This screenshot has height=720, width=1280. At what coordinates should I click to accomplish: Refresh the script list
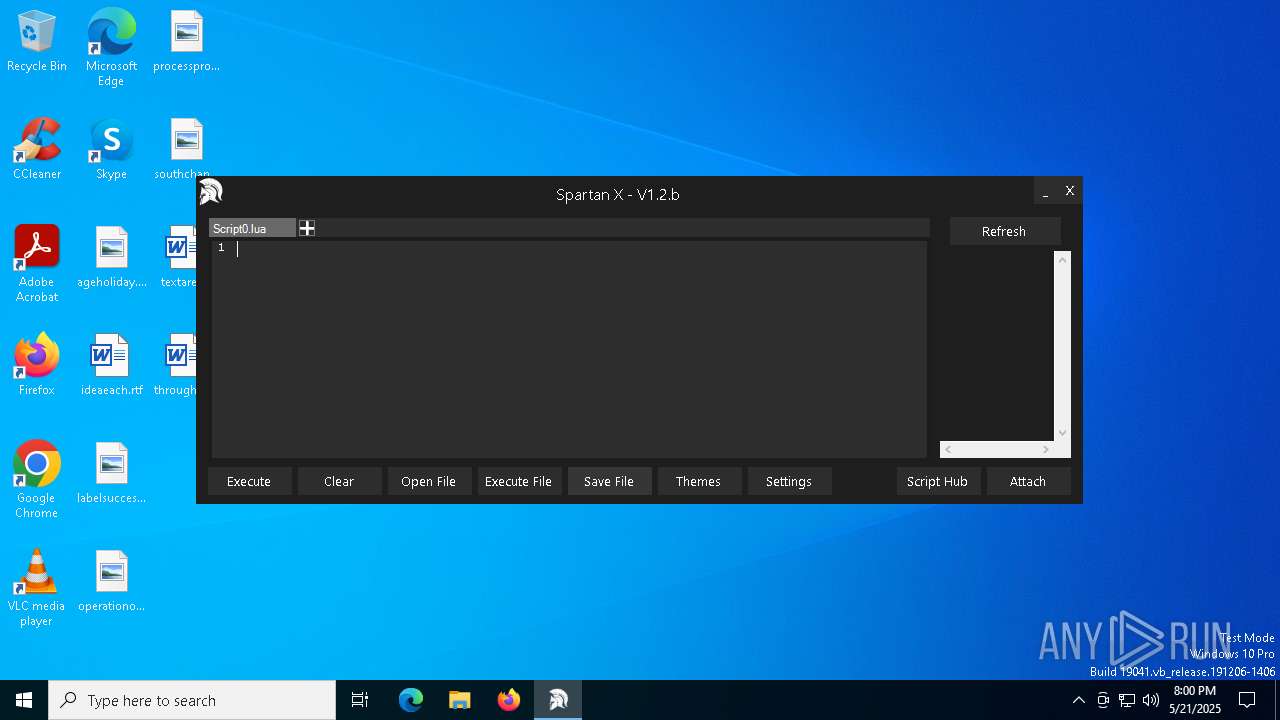(1004, 231)
